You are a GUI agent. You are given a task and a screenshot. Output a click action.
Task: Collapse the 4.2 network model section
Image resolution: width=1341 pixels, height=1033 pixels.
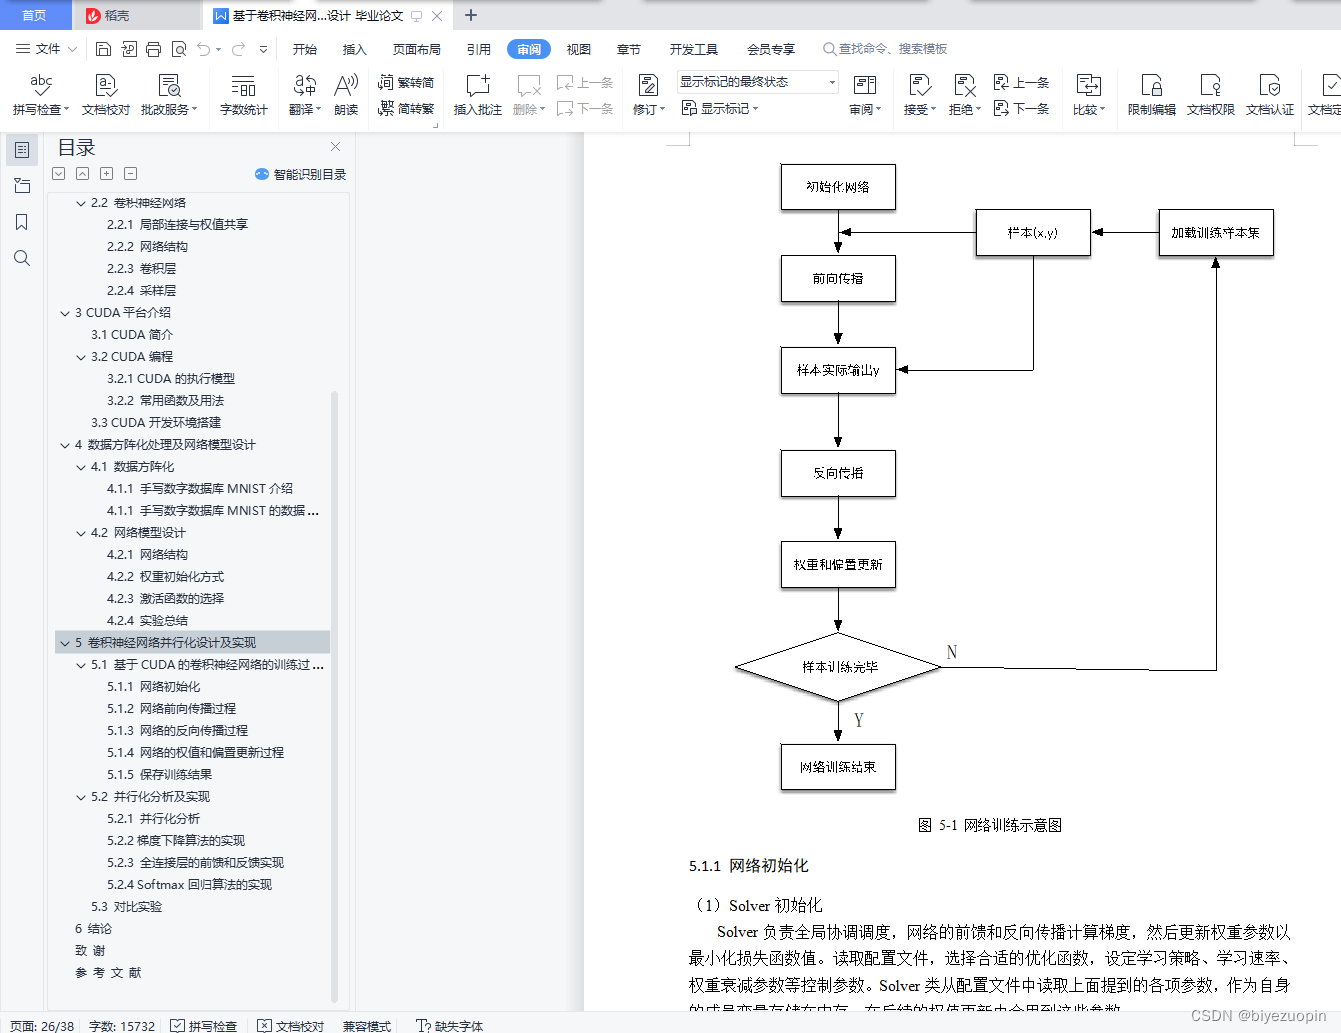coord(81,533)
